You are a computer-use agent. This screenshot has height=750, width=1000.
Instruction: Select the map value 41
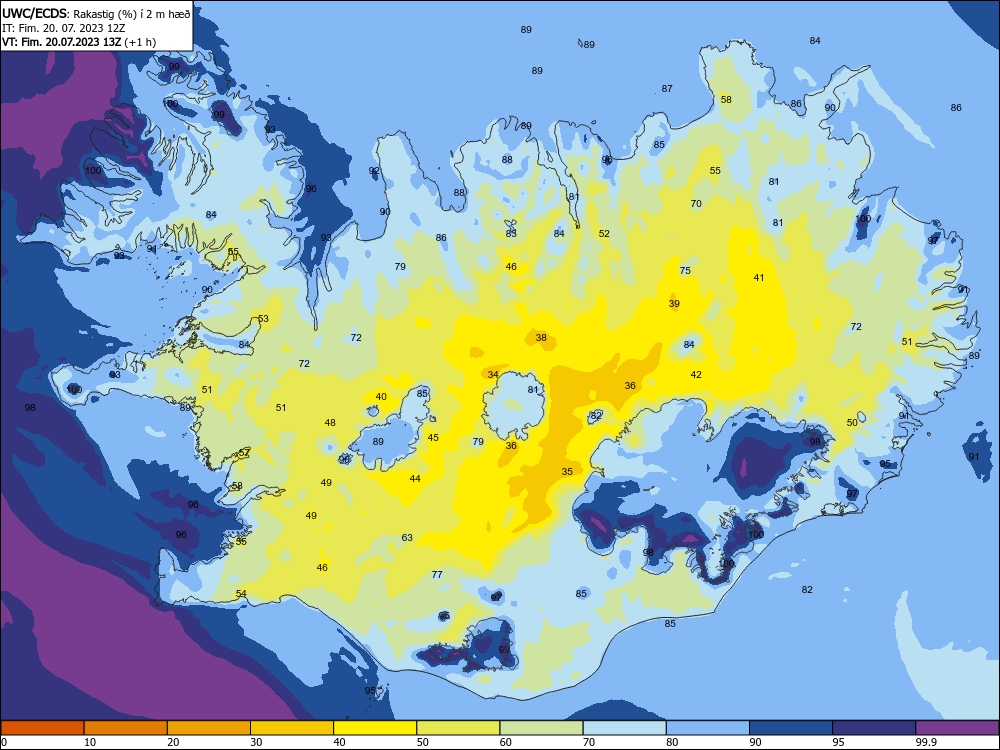point(759,277)
